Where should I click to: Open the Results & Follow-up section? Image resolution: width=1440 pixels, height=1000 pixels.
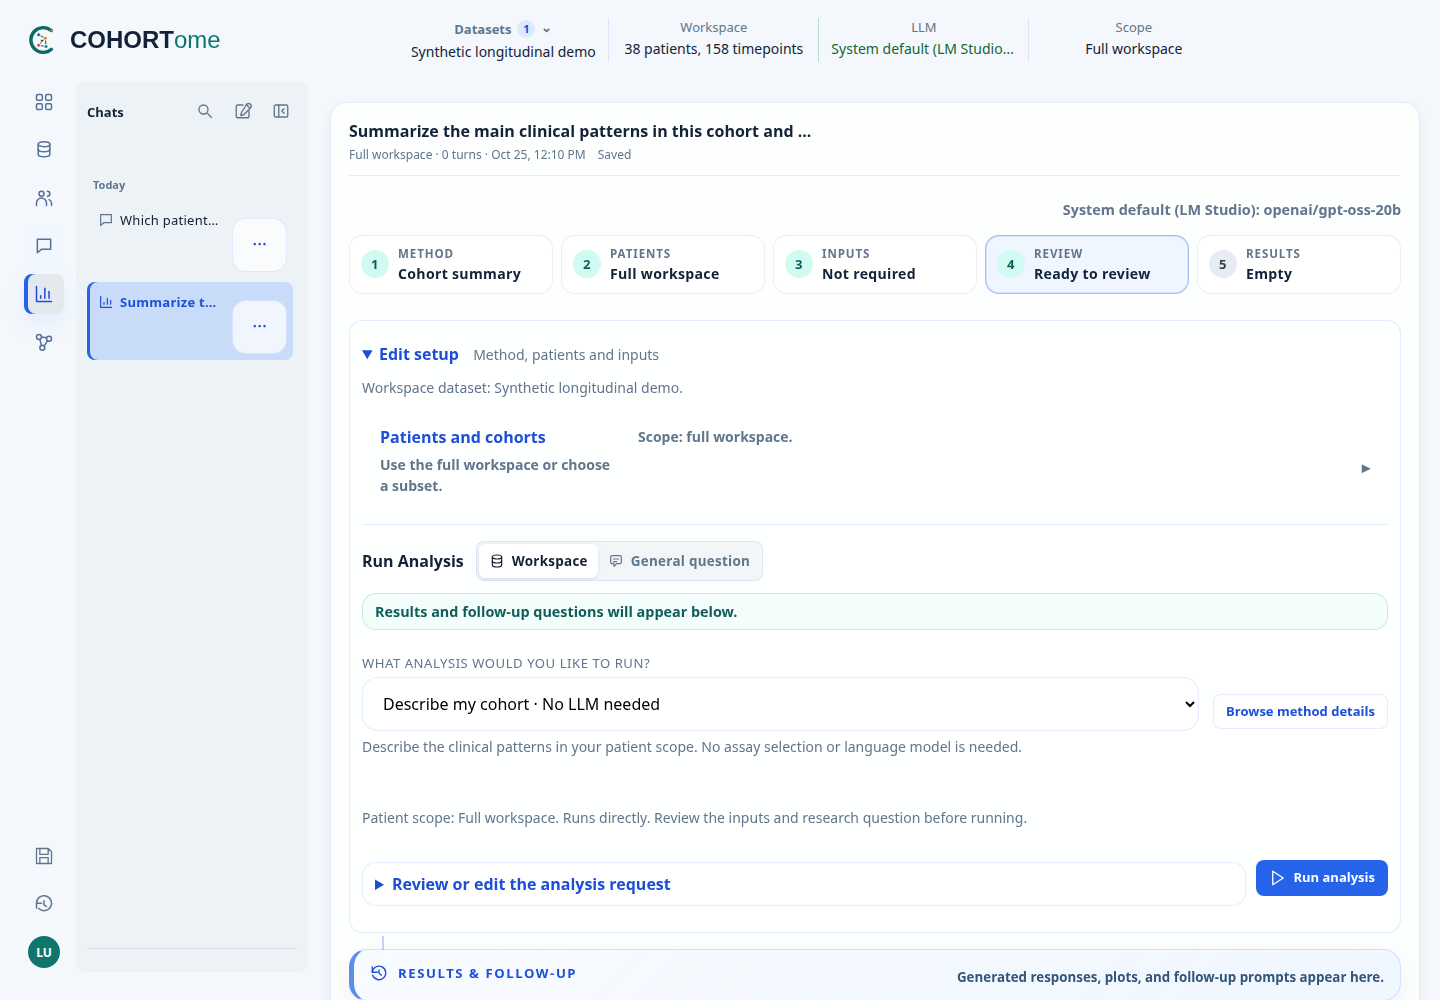click(876, 974)
